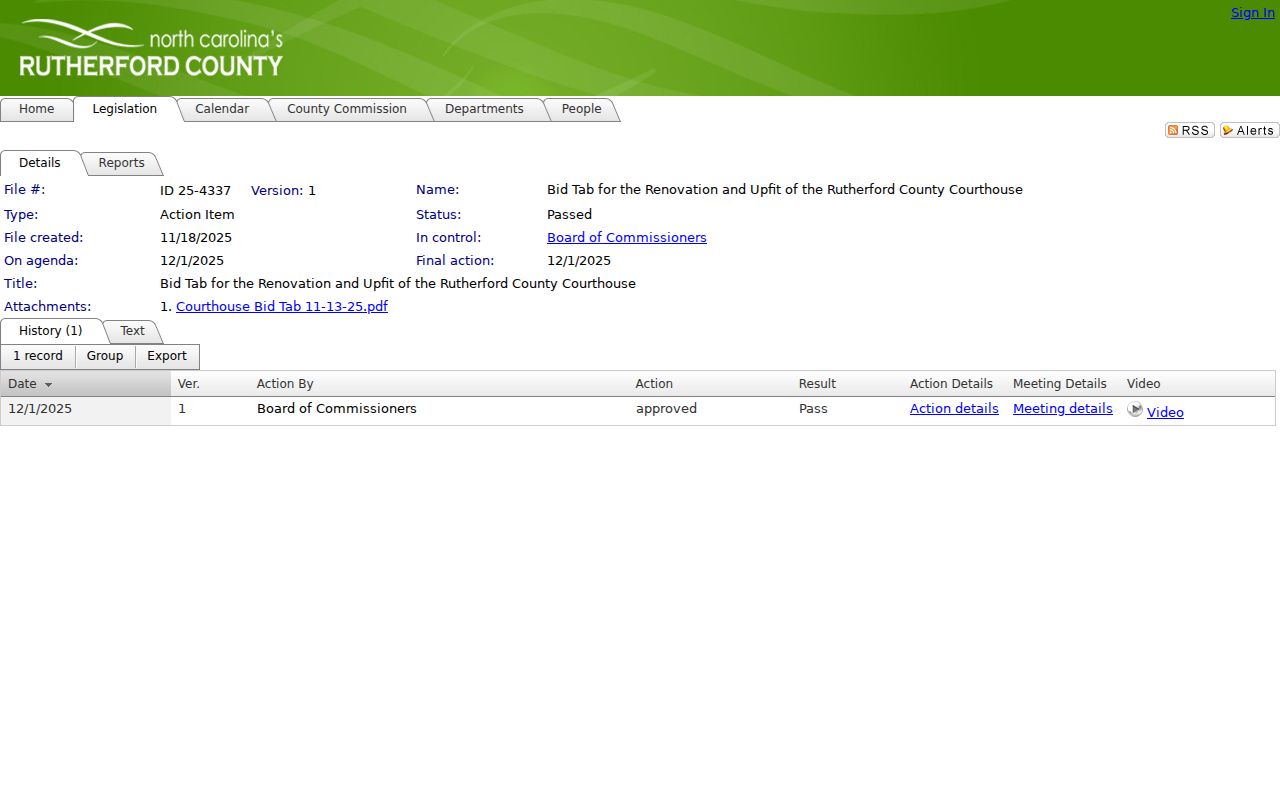The height and width of the screenshot is (800, 1280).
Task: Click the 11/18/2025 file created date
Action: click(x=196, y=238)
